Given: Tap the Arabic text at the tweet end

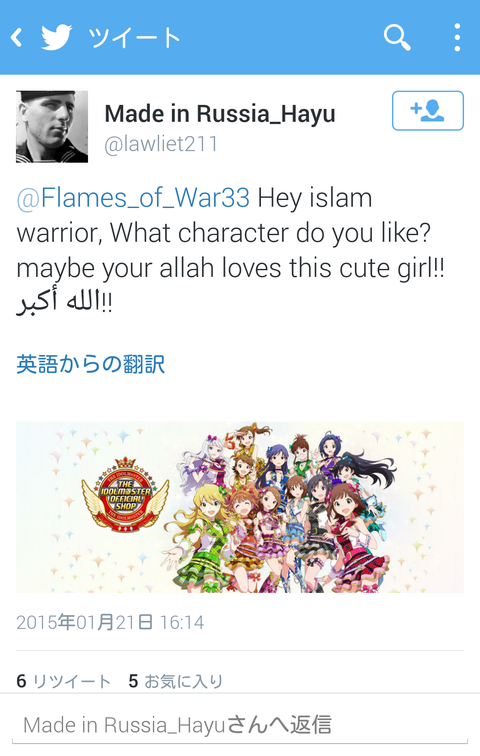Looking at the screenshot, I should point(65,301).
